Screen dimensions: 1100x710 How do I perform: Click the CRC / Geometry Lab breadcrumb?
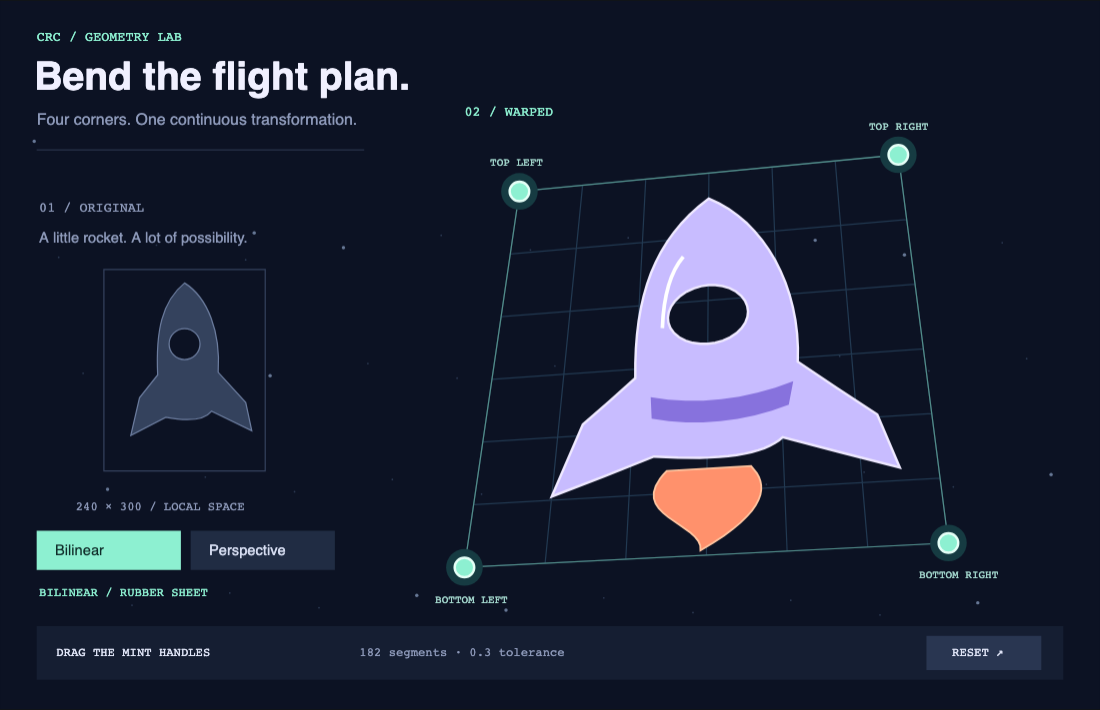[x=109, y=37]
